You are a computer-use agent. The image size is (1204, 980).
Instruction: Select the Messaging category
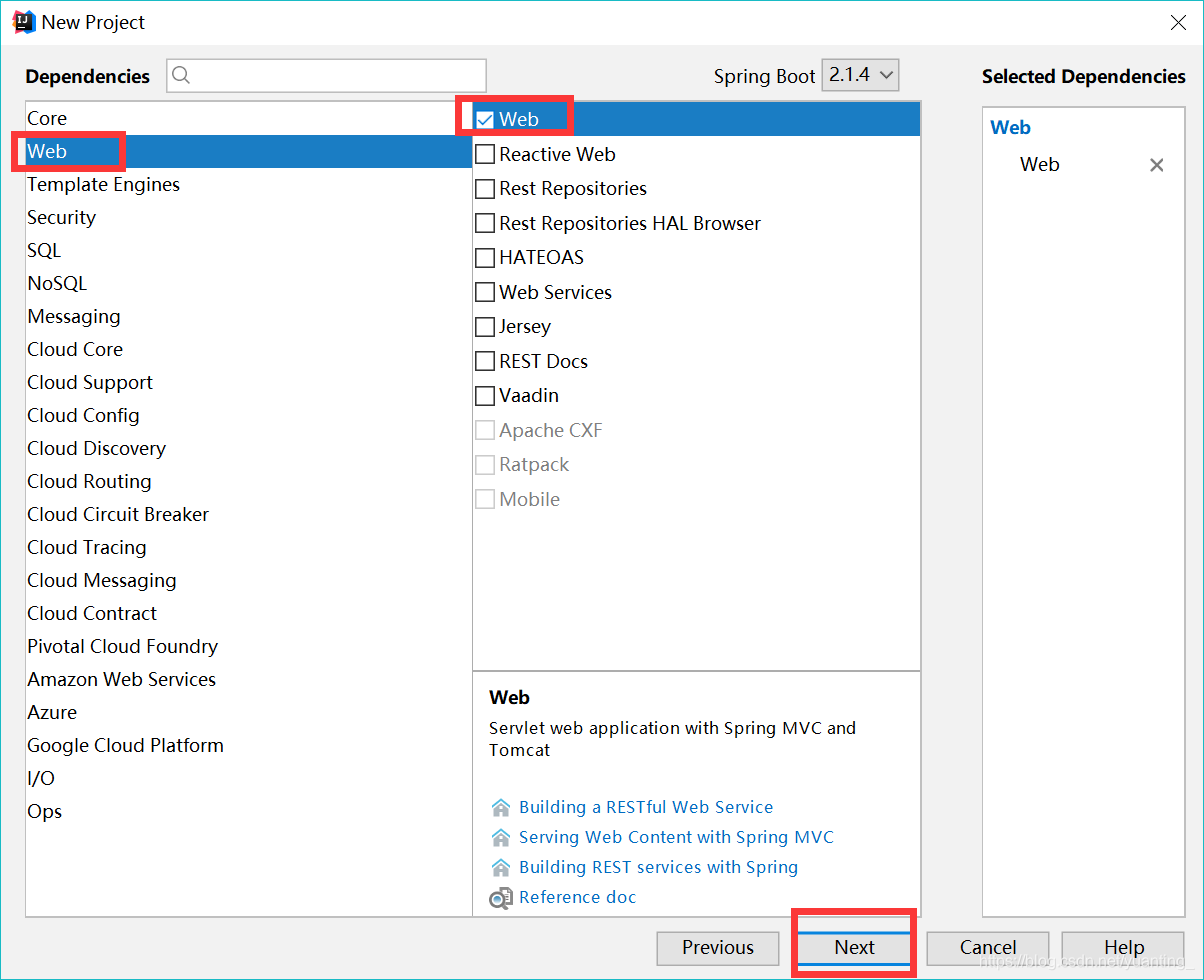(x=248, y=316)
